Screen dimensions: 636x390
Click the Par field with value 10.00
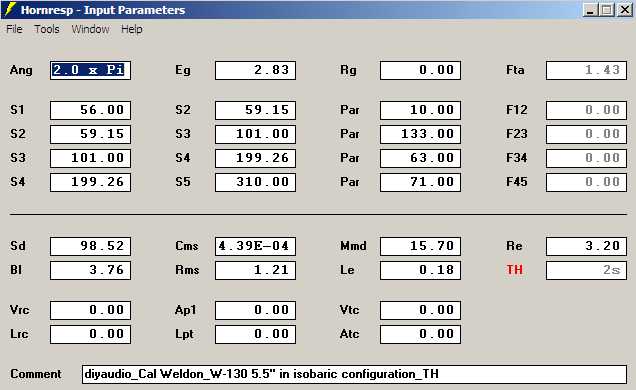[x=421, y=110]
